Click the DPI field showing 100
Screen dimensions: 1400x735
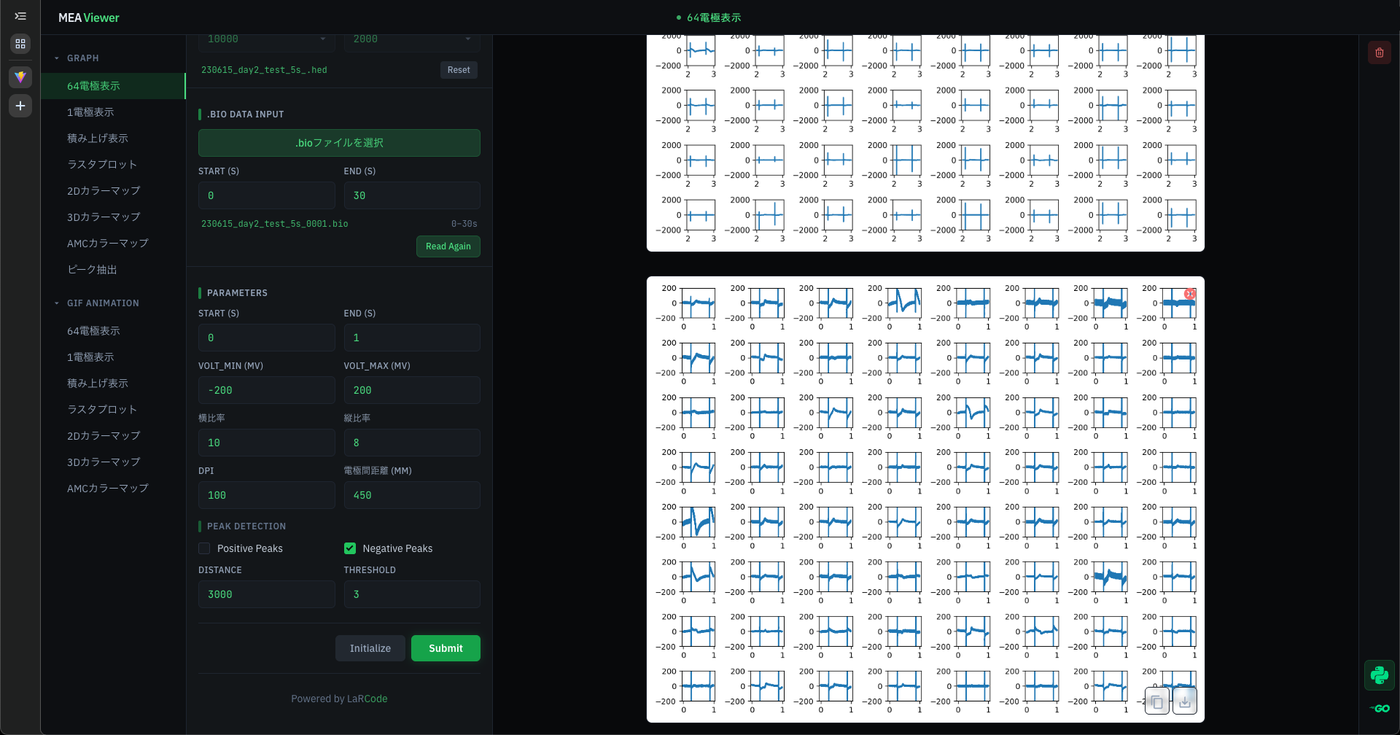266,495
